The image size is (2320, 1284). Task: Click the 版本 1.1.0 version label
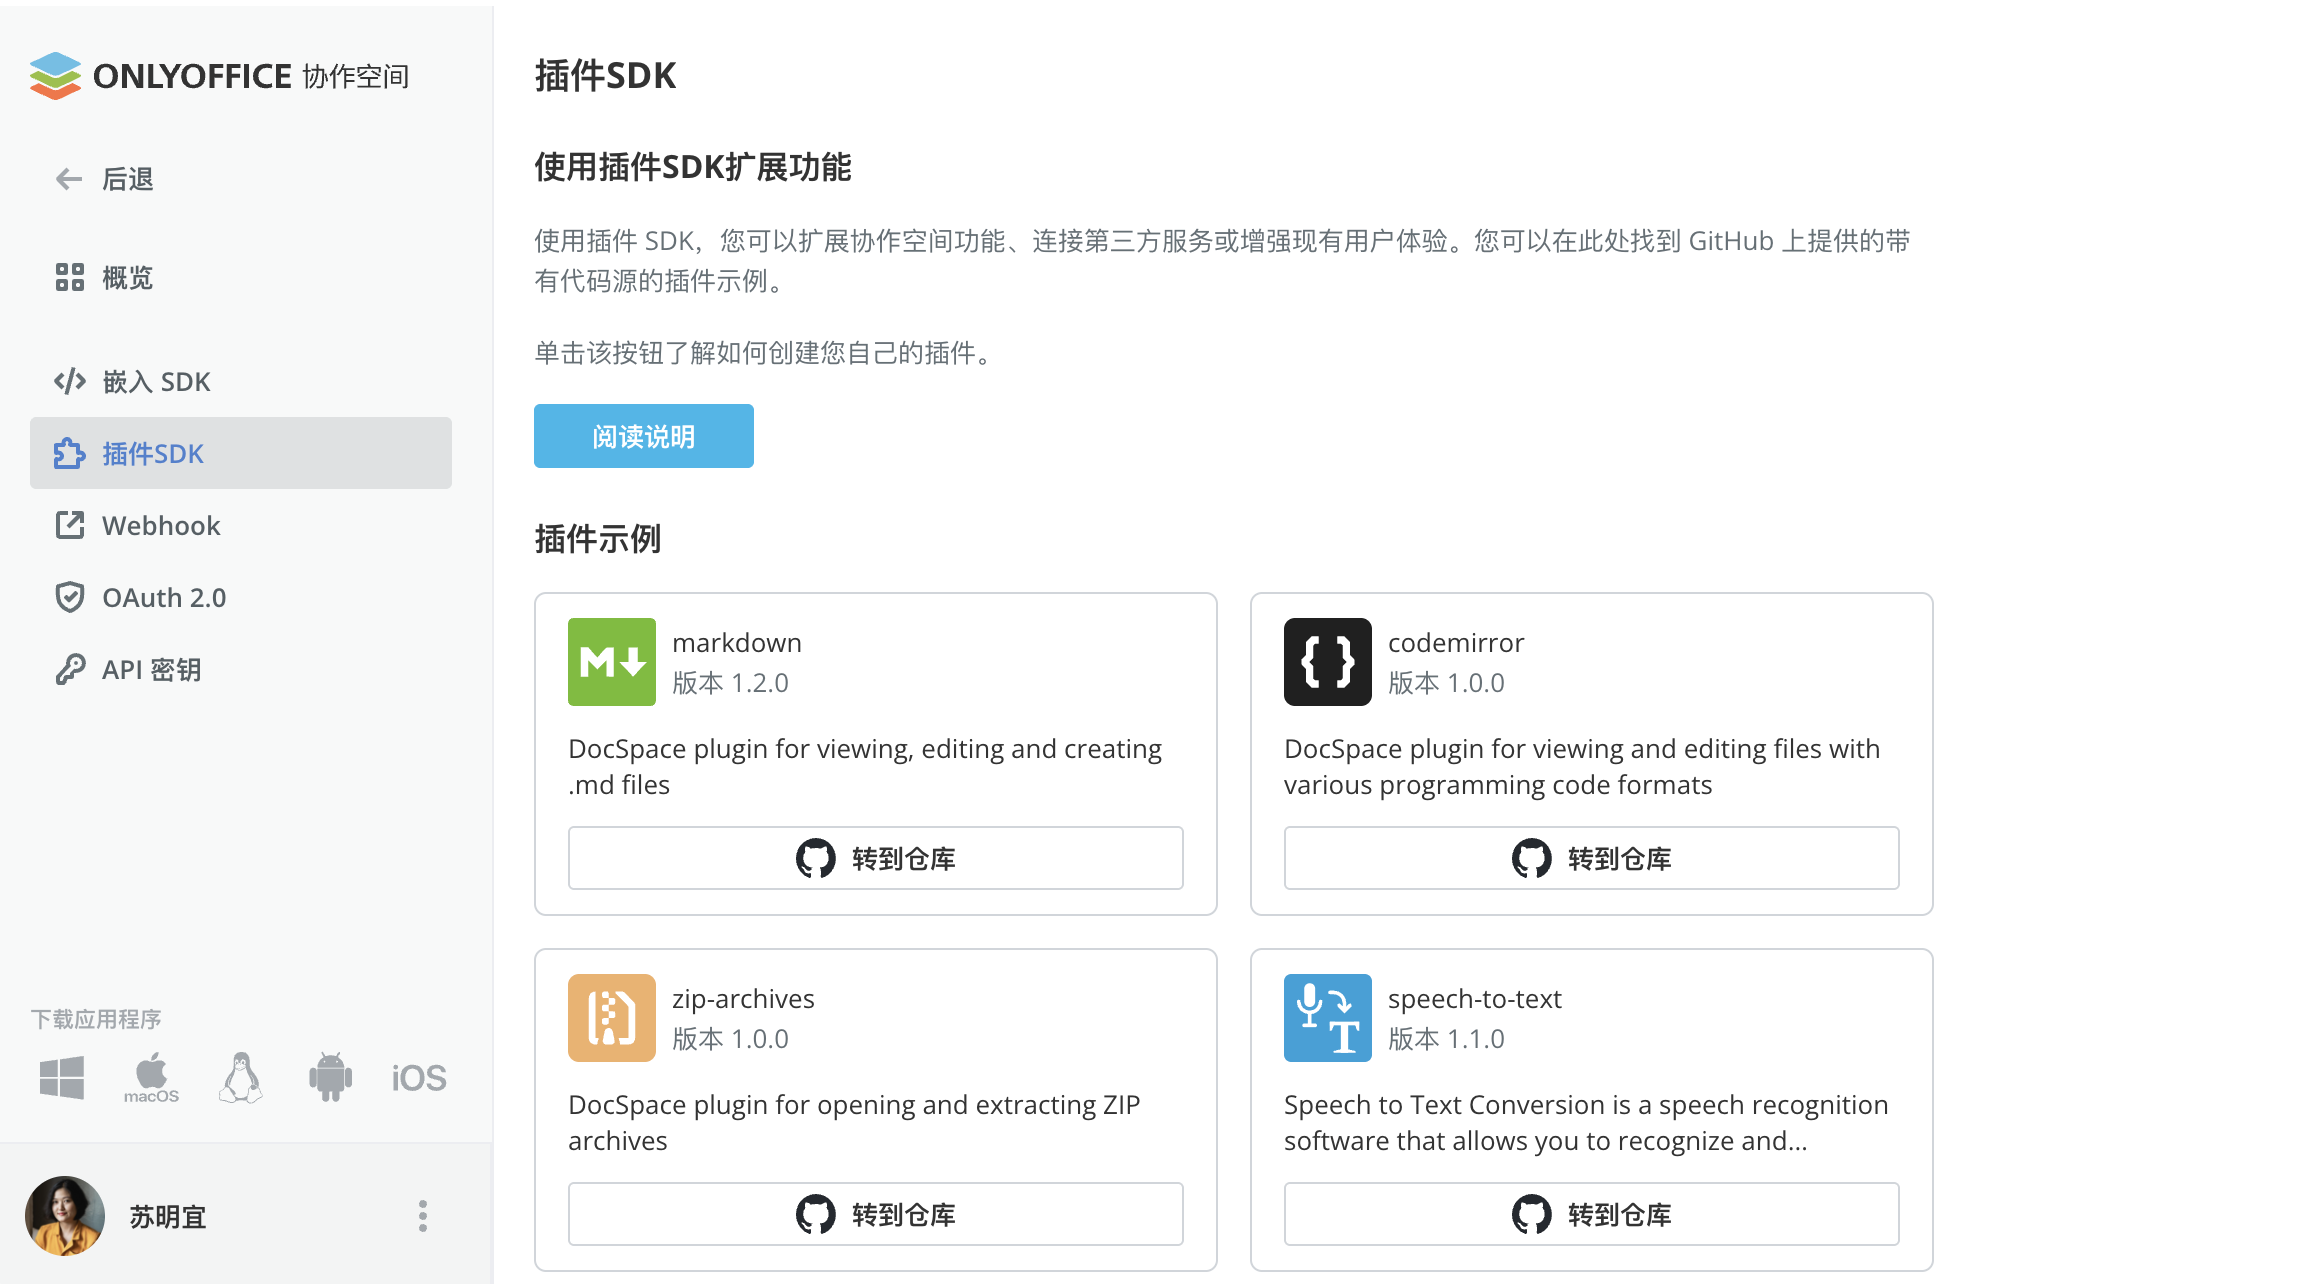pos(1446,1039)
